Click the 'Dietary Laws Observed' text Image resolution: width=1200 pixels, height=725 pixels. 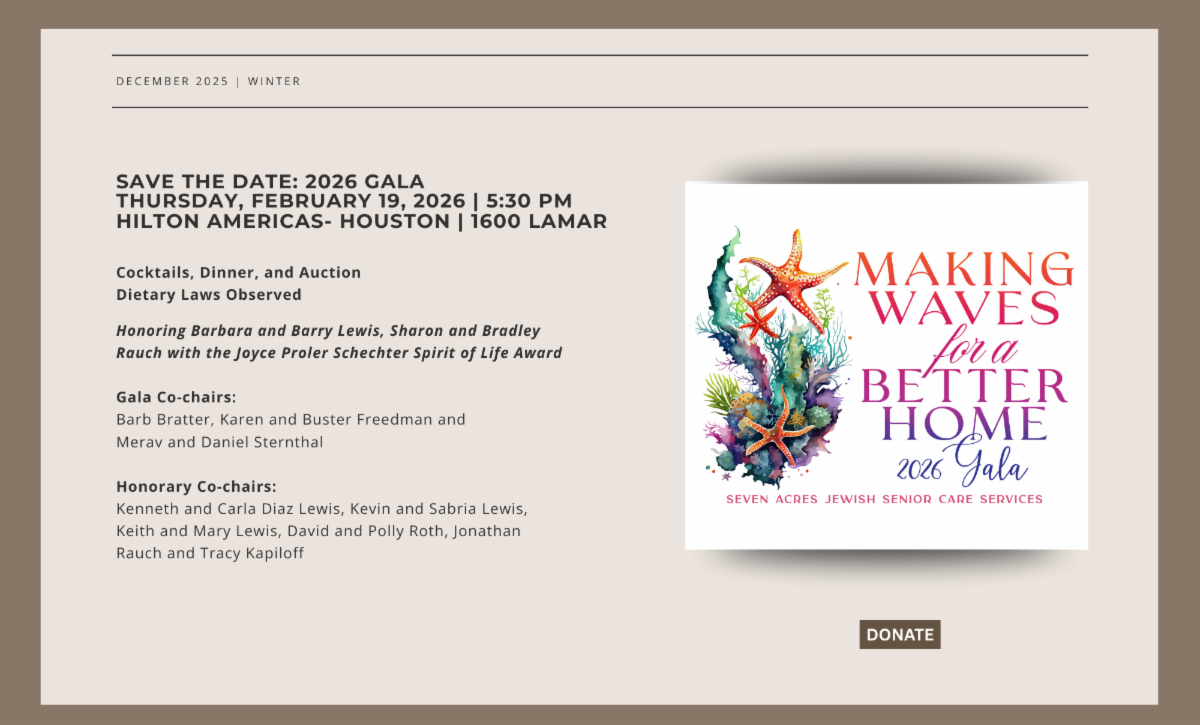pyautogui.click(x=208, y=295)
